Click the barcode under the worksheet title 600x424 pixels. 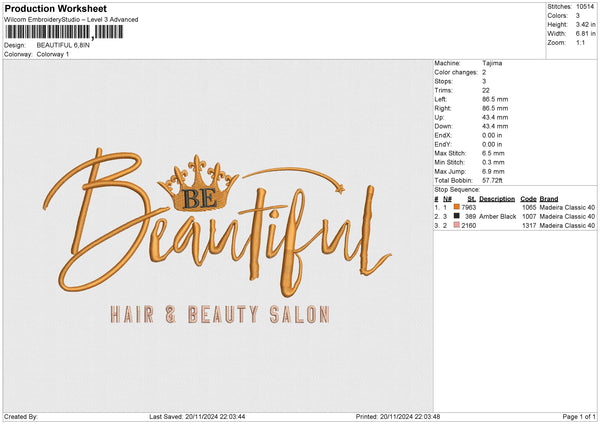coord(64,32)
